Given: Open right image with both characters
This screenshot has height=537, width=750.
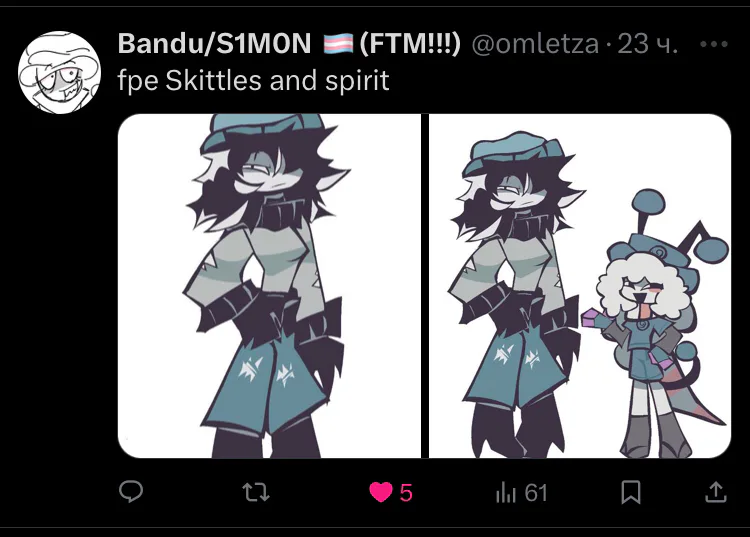Looking at the screenshot, I should (x=580, y=286).
